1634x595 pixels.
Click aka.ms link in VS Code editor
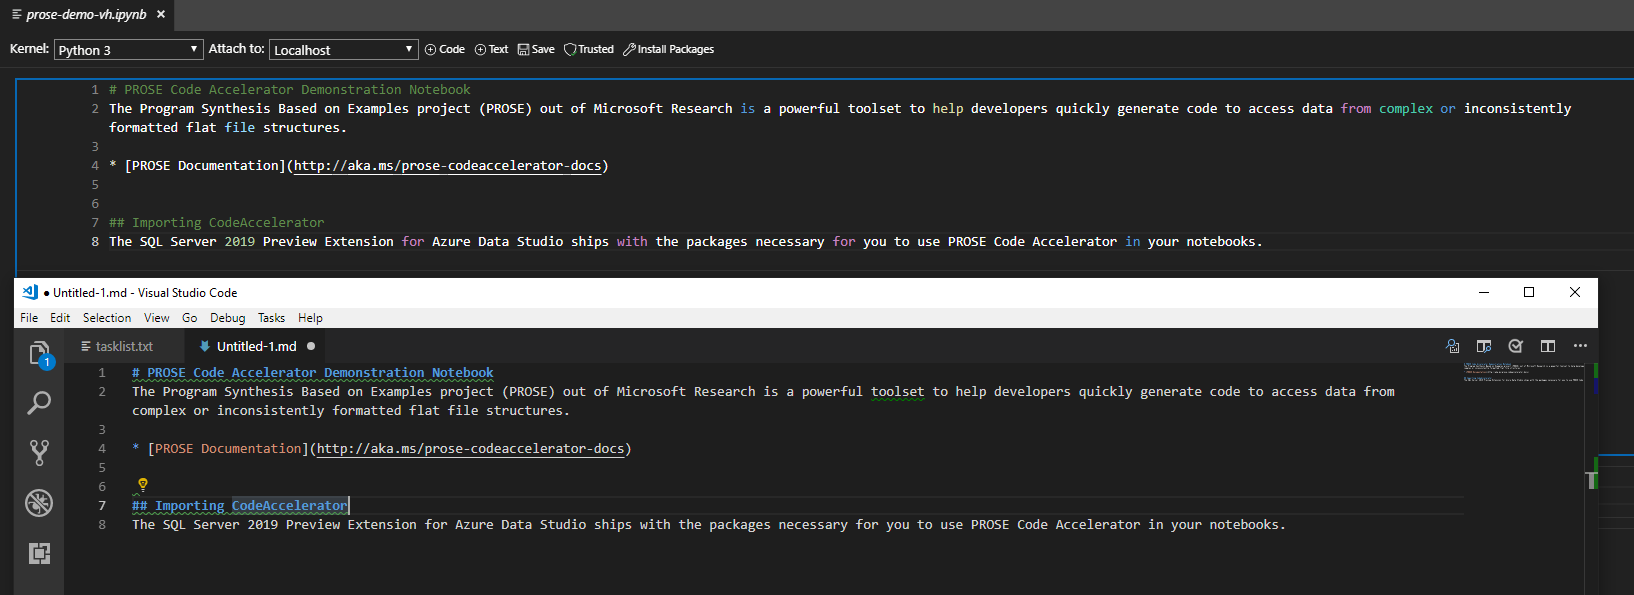point(470,448)
